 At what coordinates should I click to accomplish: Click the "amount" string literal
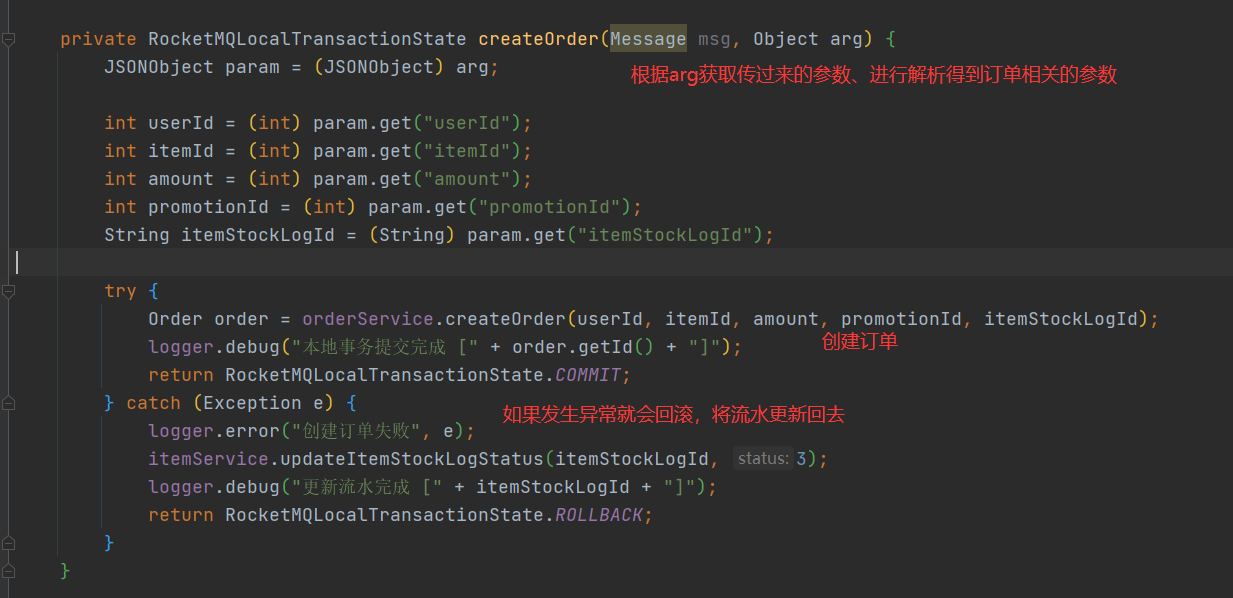tap(467, 179)
